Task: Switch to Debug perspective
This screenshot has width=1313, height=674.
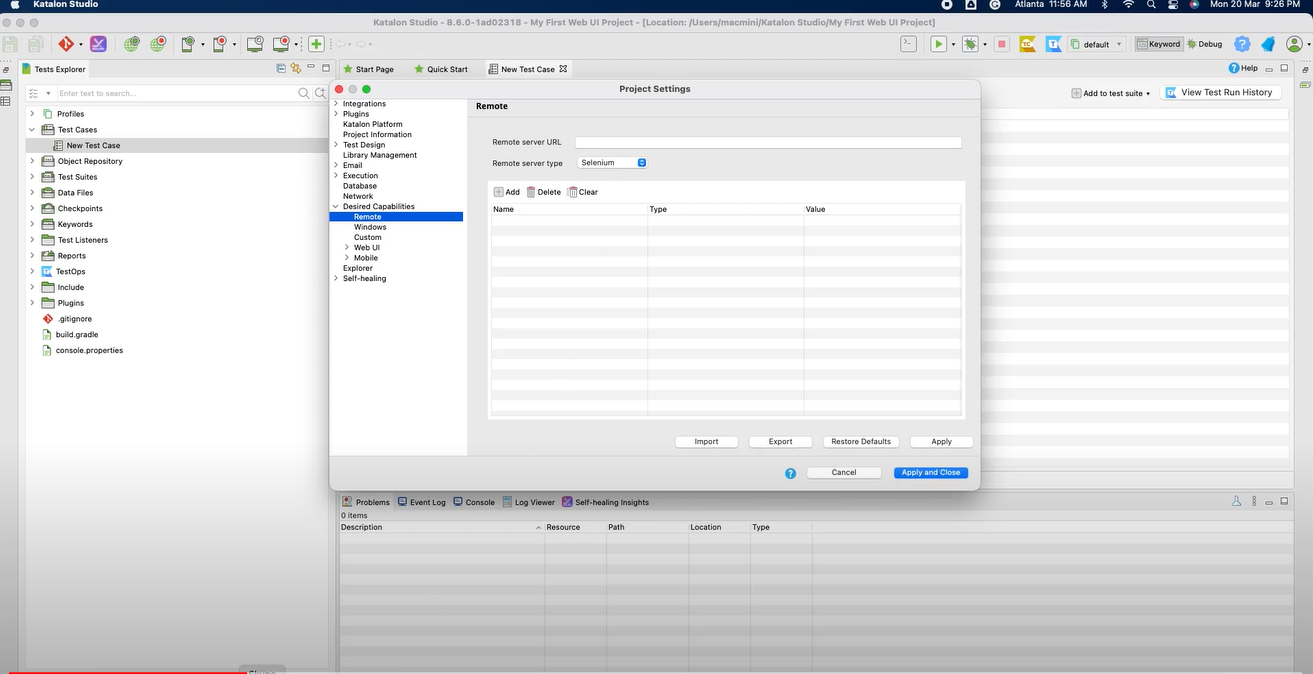Action: pyautogui.click(x=1205, y=44)
